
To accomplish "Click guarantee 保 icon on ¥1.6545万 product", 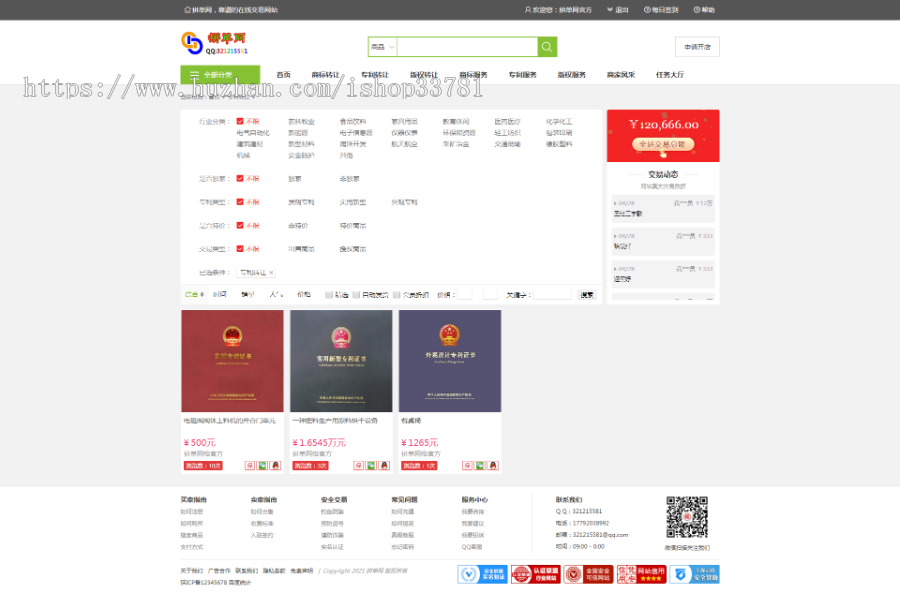I will pyautogui.click(x=358, y=466).
